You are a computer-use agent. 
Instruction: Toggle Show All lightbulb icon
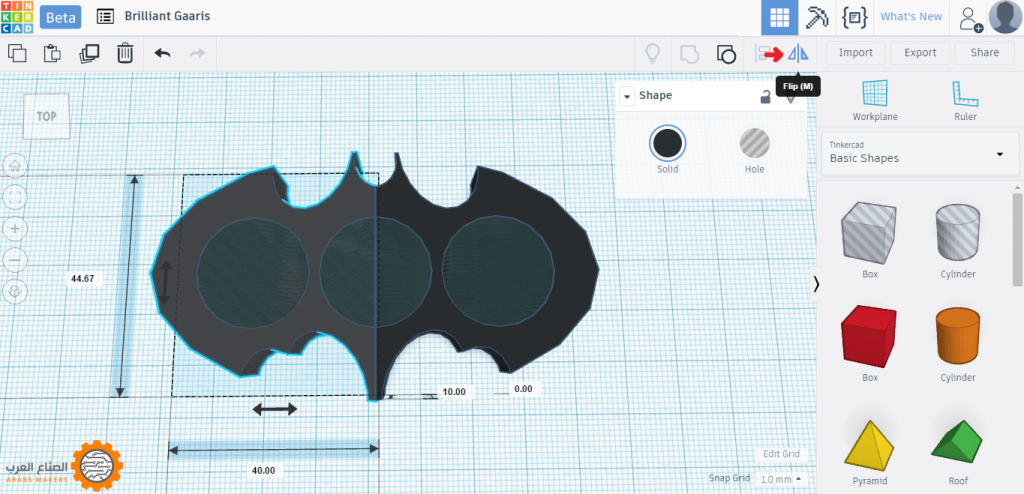[x=652, y=53]
